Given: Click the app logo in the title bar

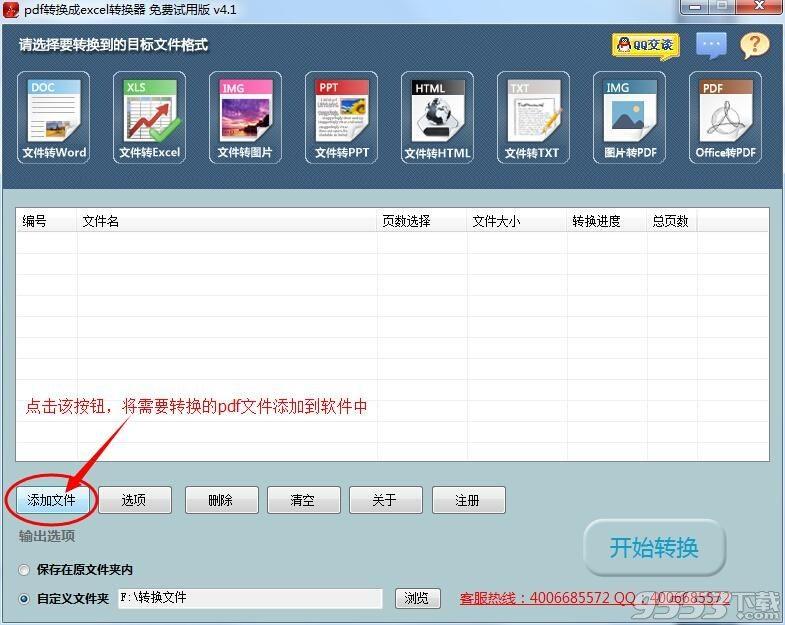Looking at the screenshot, I should [11, 10].
